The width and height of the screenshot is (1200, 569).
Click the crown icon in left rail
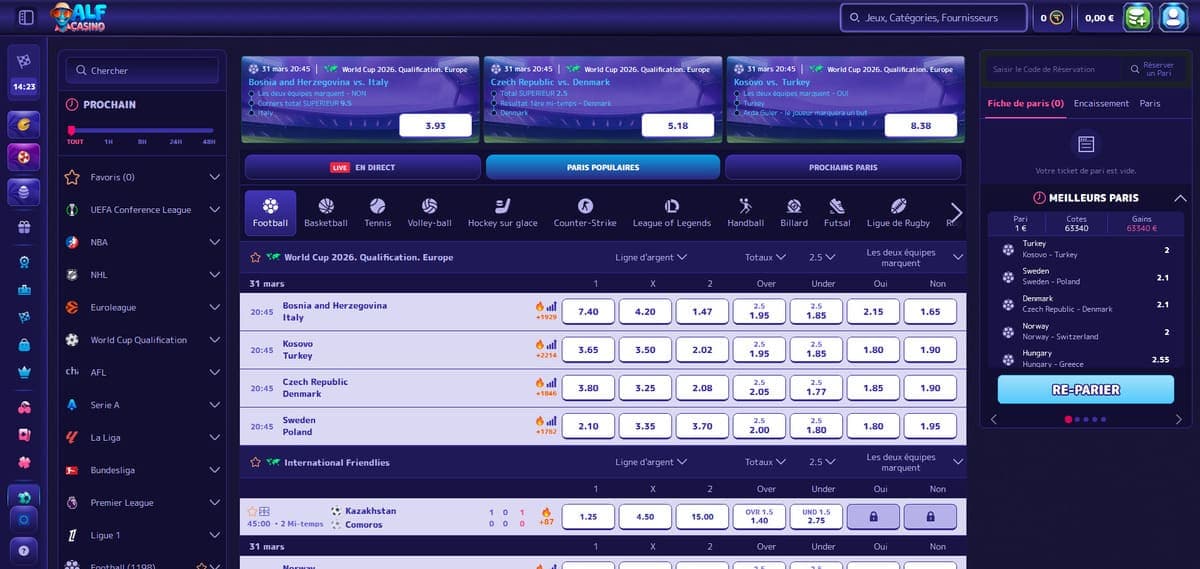tap(24, 371)
